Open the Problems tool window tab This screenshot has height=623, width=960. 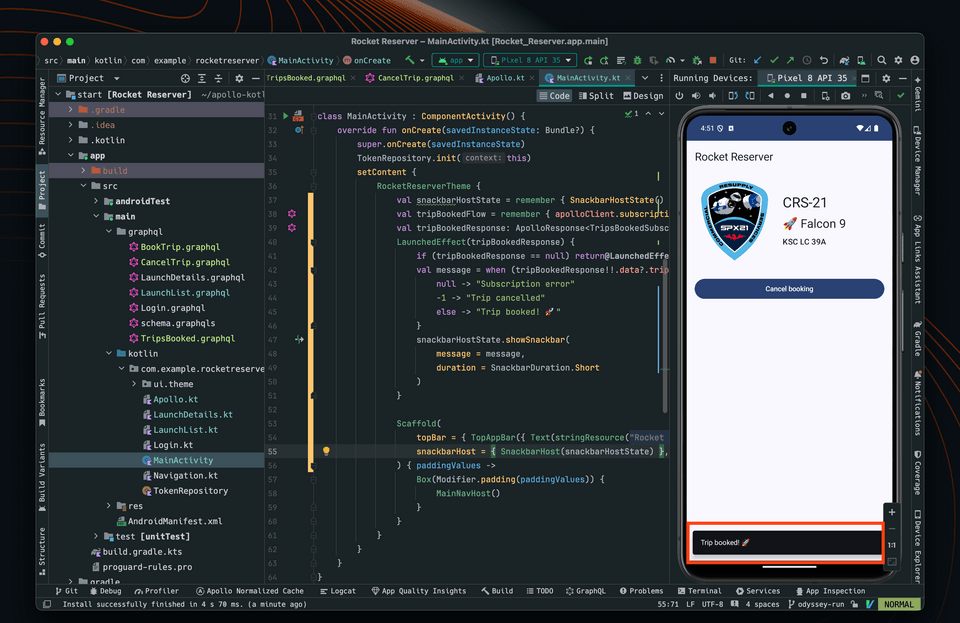(641, 591)
